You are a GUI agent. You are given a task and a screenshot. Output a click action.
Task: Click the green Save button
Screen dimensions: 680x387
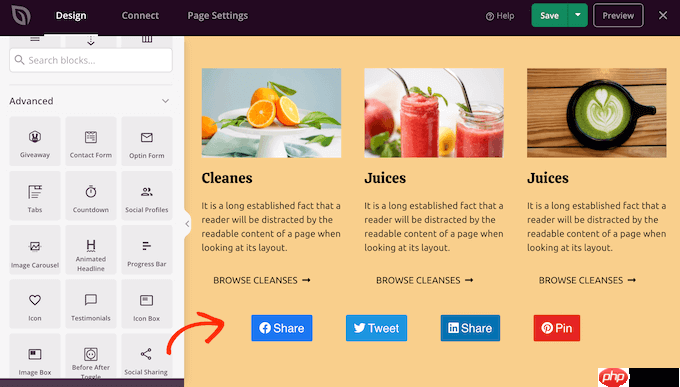tap(549, 16)
